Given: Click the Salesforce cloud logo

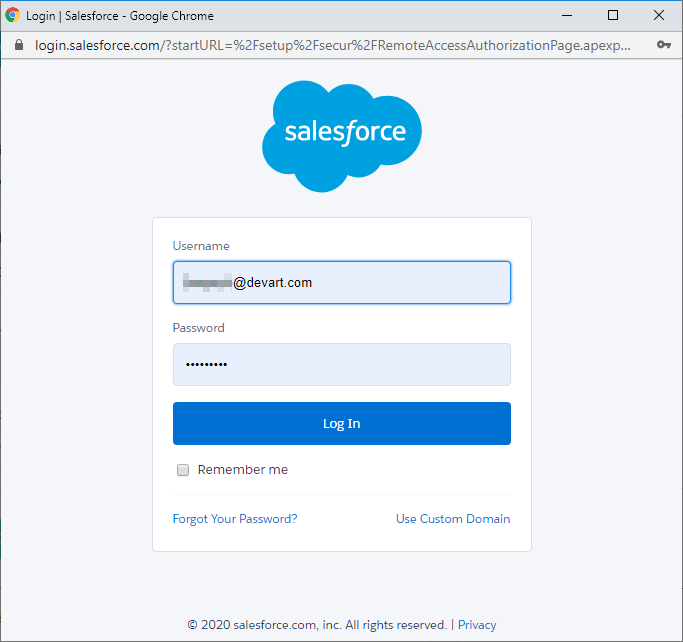Looking at the screenshot, I should 342,136.
